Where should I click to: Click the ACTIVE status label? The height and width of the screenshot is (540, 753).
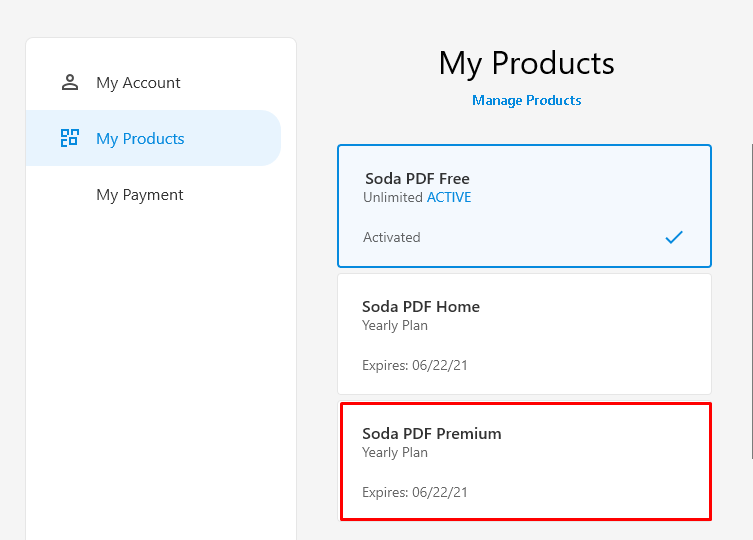click(x=449, y=197)
